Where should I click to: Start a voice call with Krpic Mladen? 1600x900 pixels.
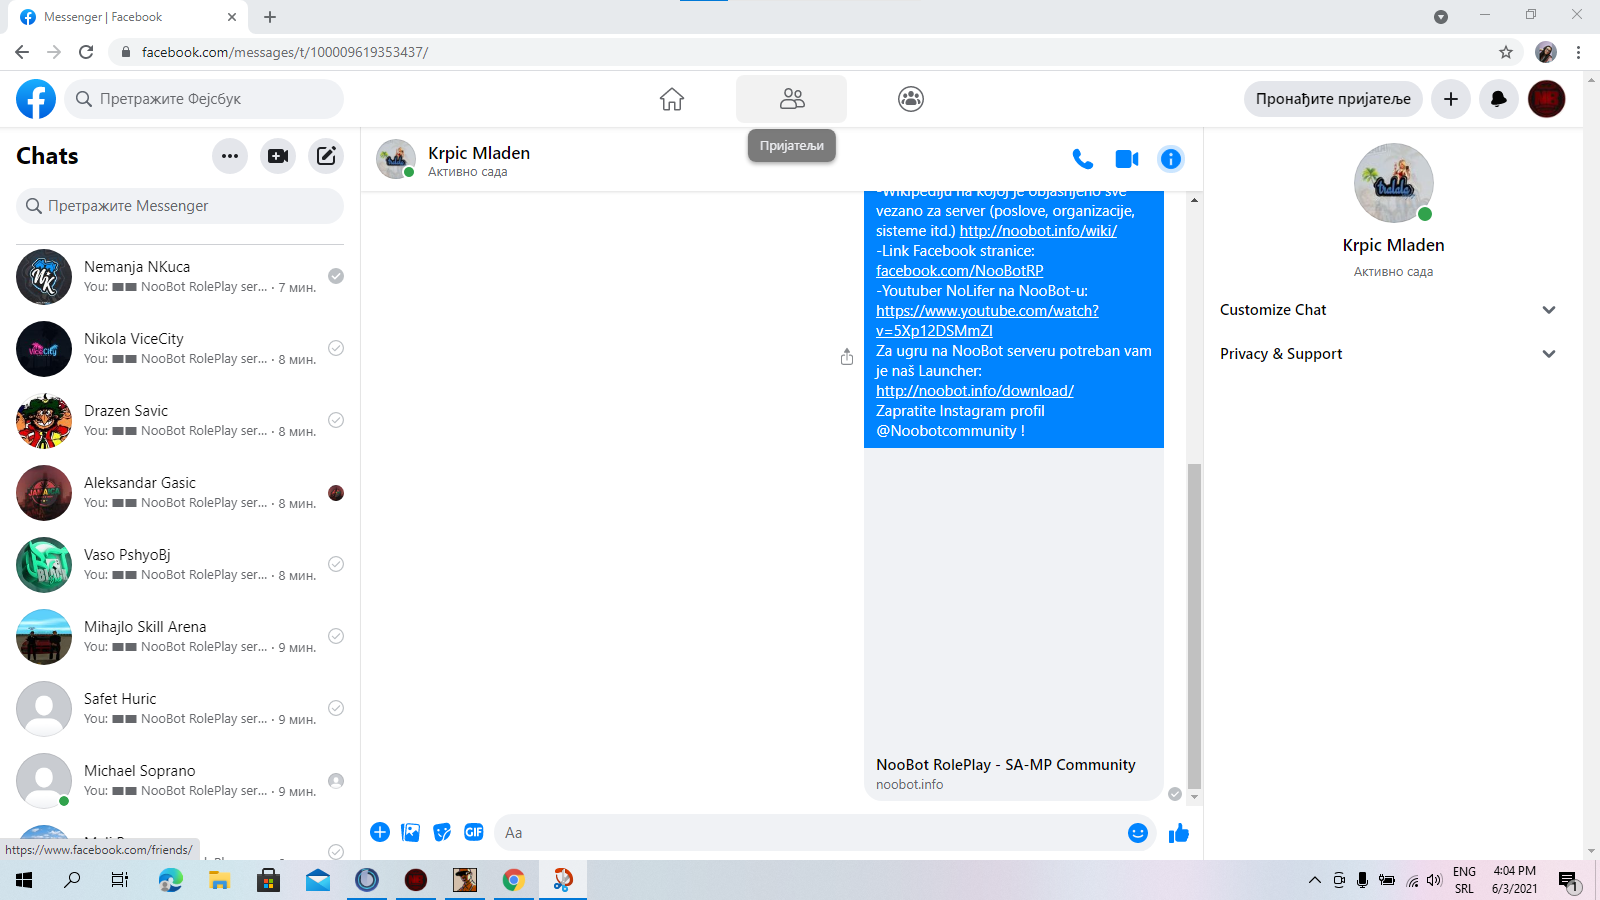coord(1082,159)
